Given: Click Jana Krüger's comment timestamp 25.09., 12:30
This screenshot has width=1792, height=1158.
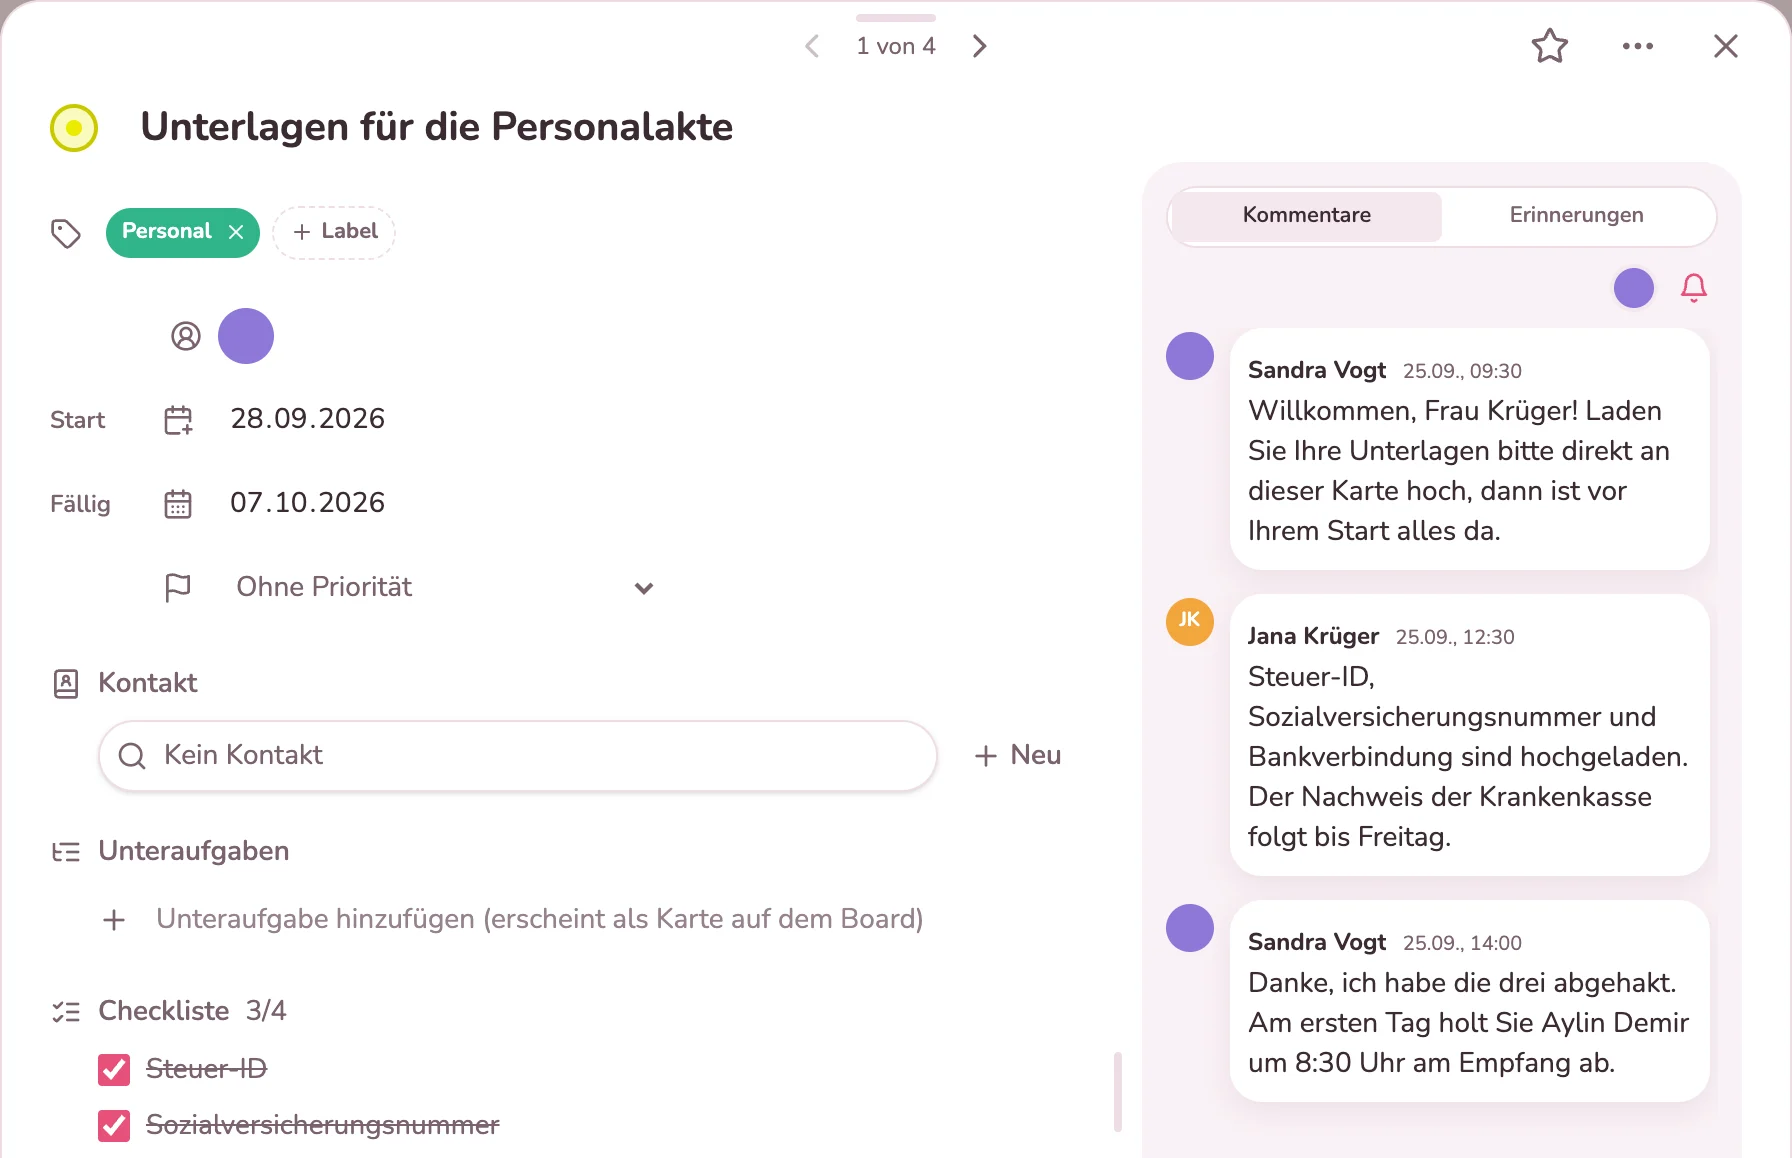Looking at the screenshot, I should (x=1455, y=637).
